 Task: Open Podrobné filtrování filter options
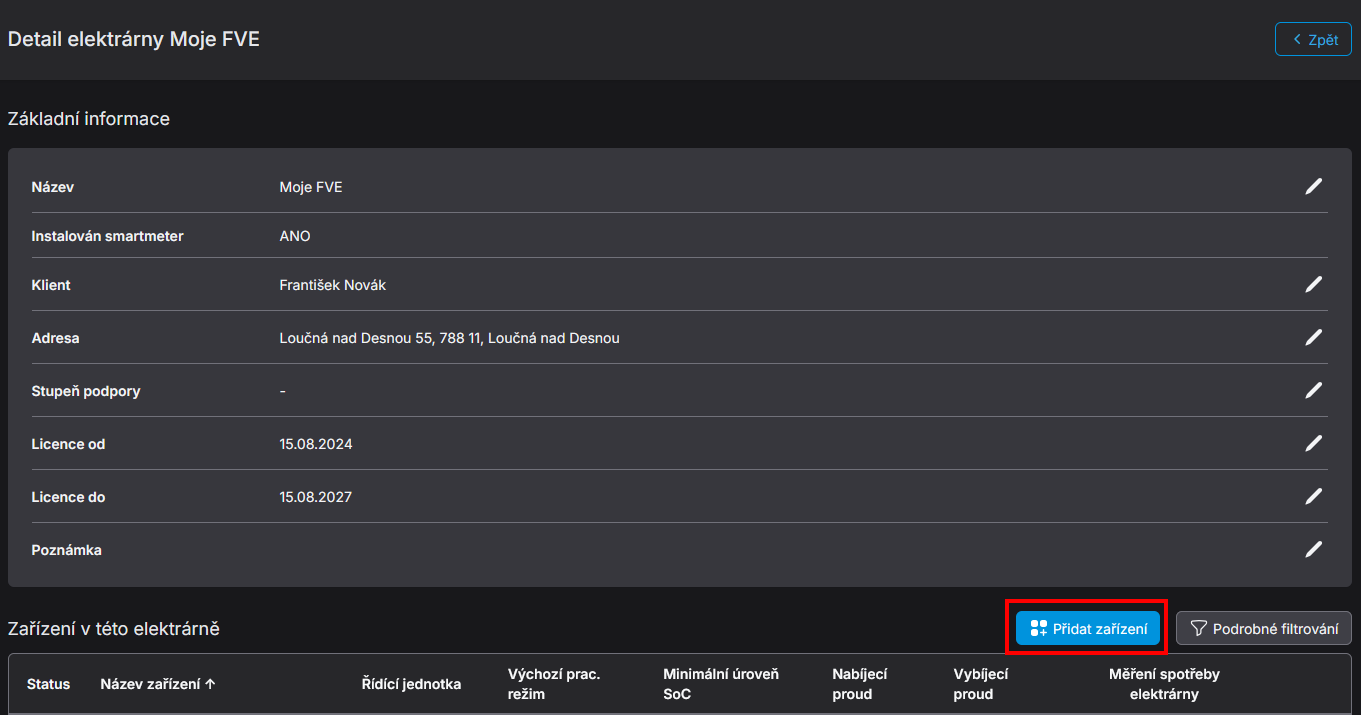1264,629
